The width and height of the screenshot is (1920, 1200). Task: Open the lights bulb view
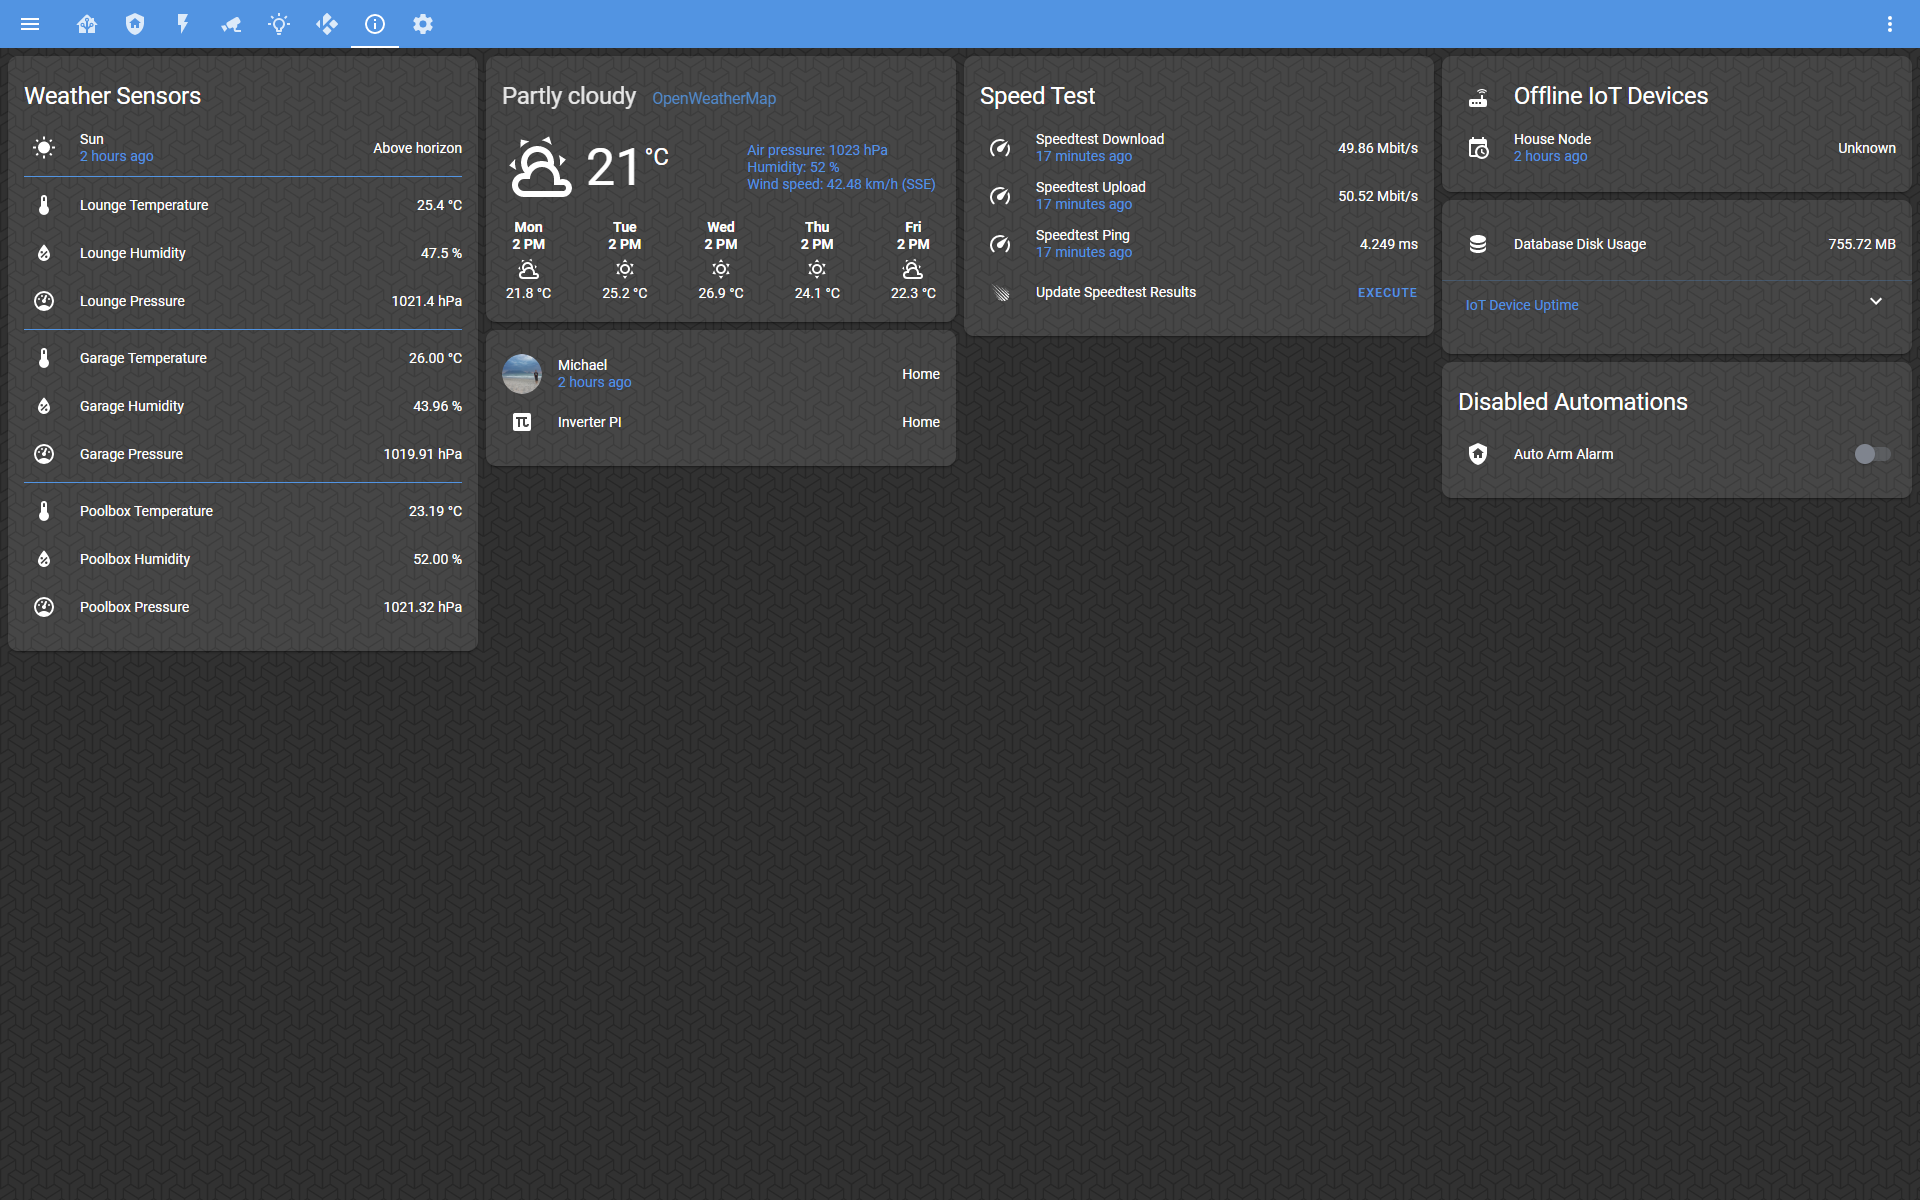[279, 24]
